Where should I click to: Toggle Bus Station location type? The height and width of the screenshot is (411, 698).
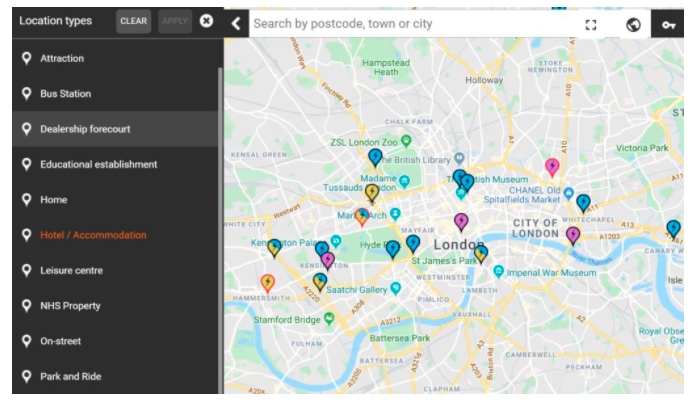point(65,94)
